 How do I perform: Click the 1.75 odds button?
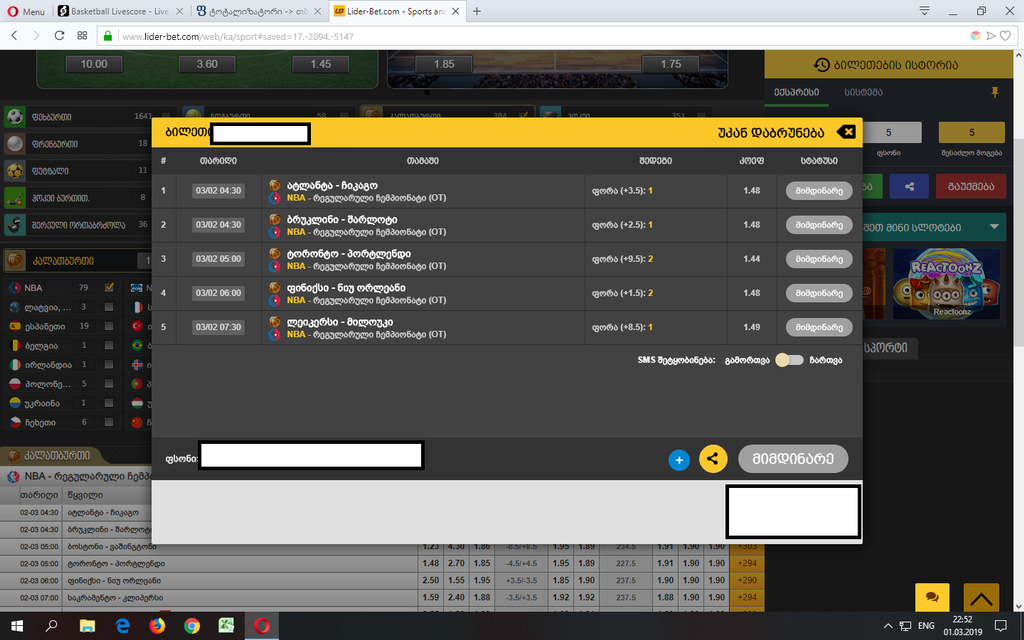click(x=671, y=64)
